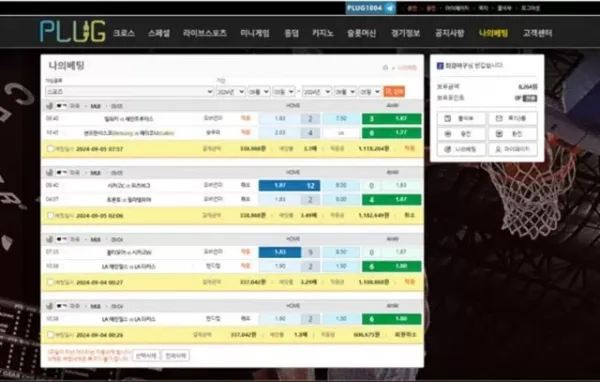The height and width of the screenshot is (382, 600).
Task: Click the attendance check button with calendar icon
Action: point(461,119)
